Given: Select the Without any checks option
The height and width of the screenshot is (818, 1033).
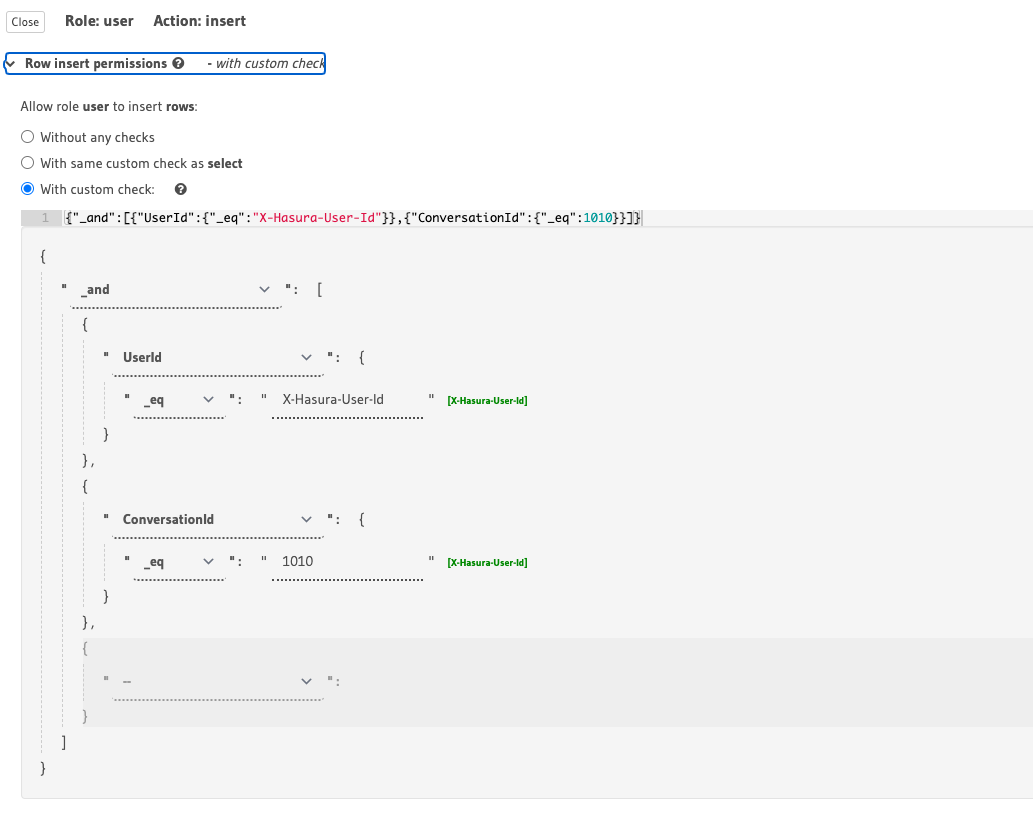Looking at the screenshot, I should pos(28,137).
